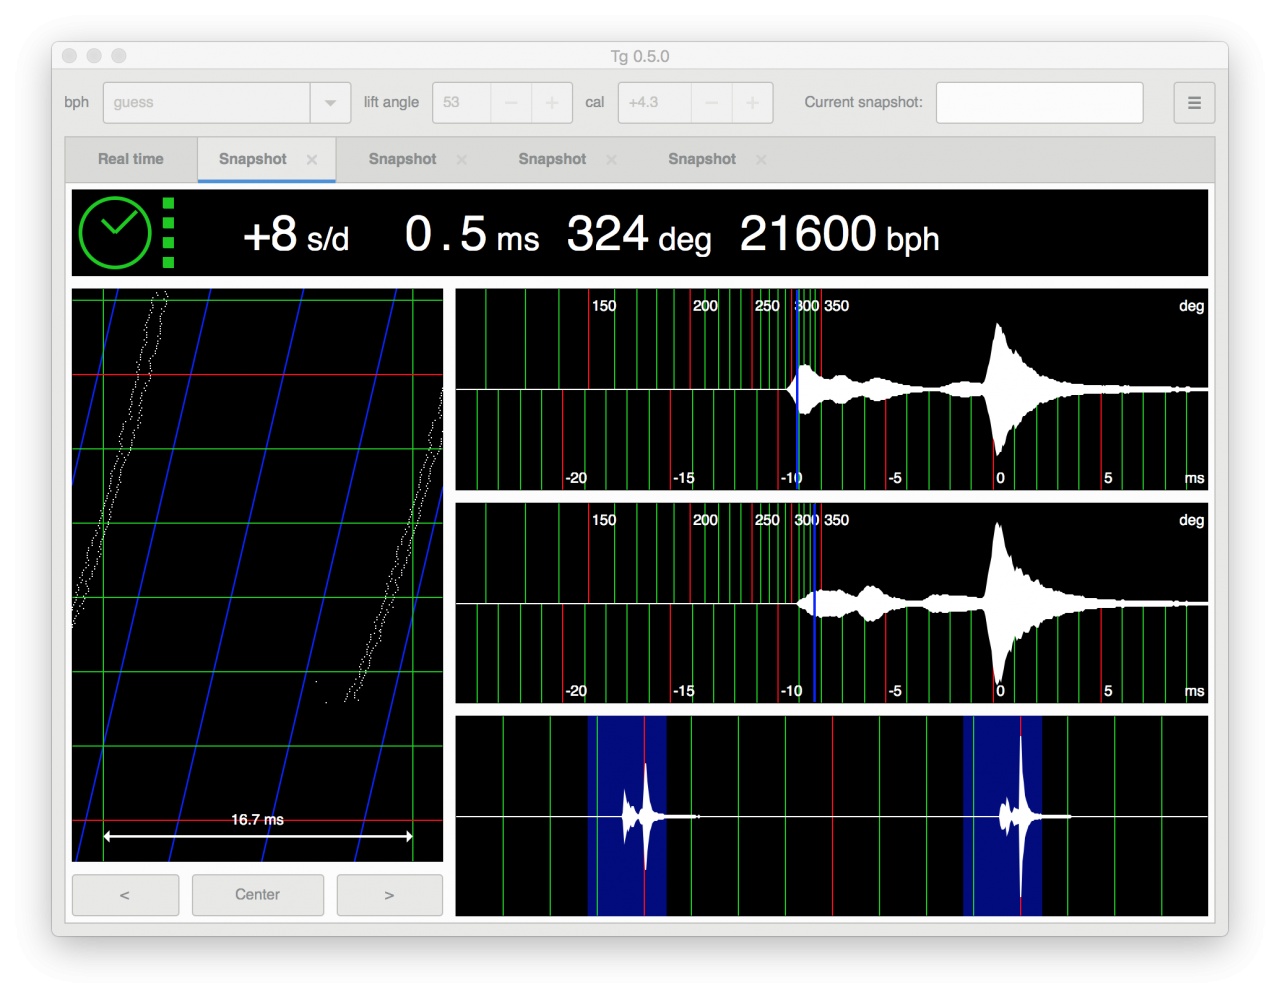
Task: Close the first Snapshot tab
Action: tap(312, 160)
